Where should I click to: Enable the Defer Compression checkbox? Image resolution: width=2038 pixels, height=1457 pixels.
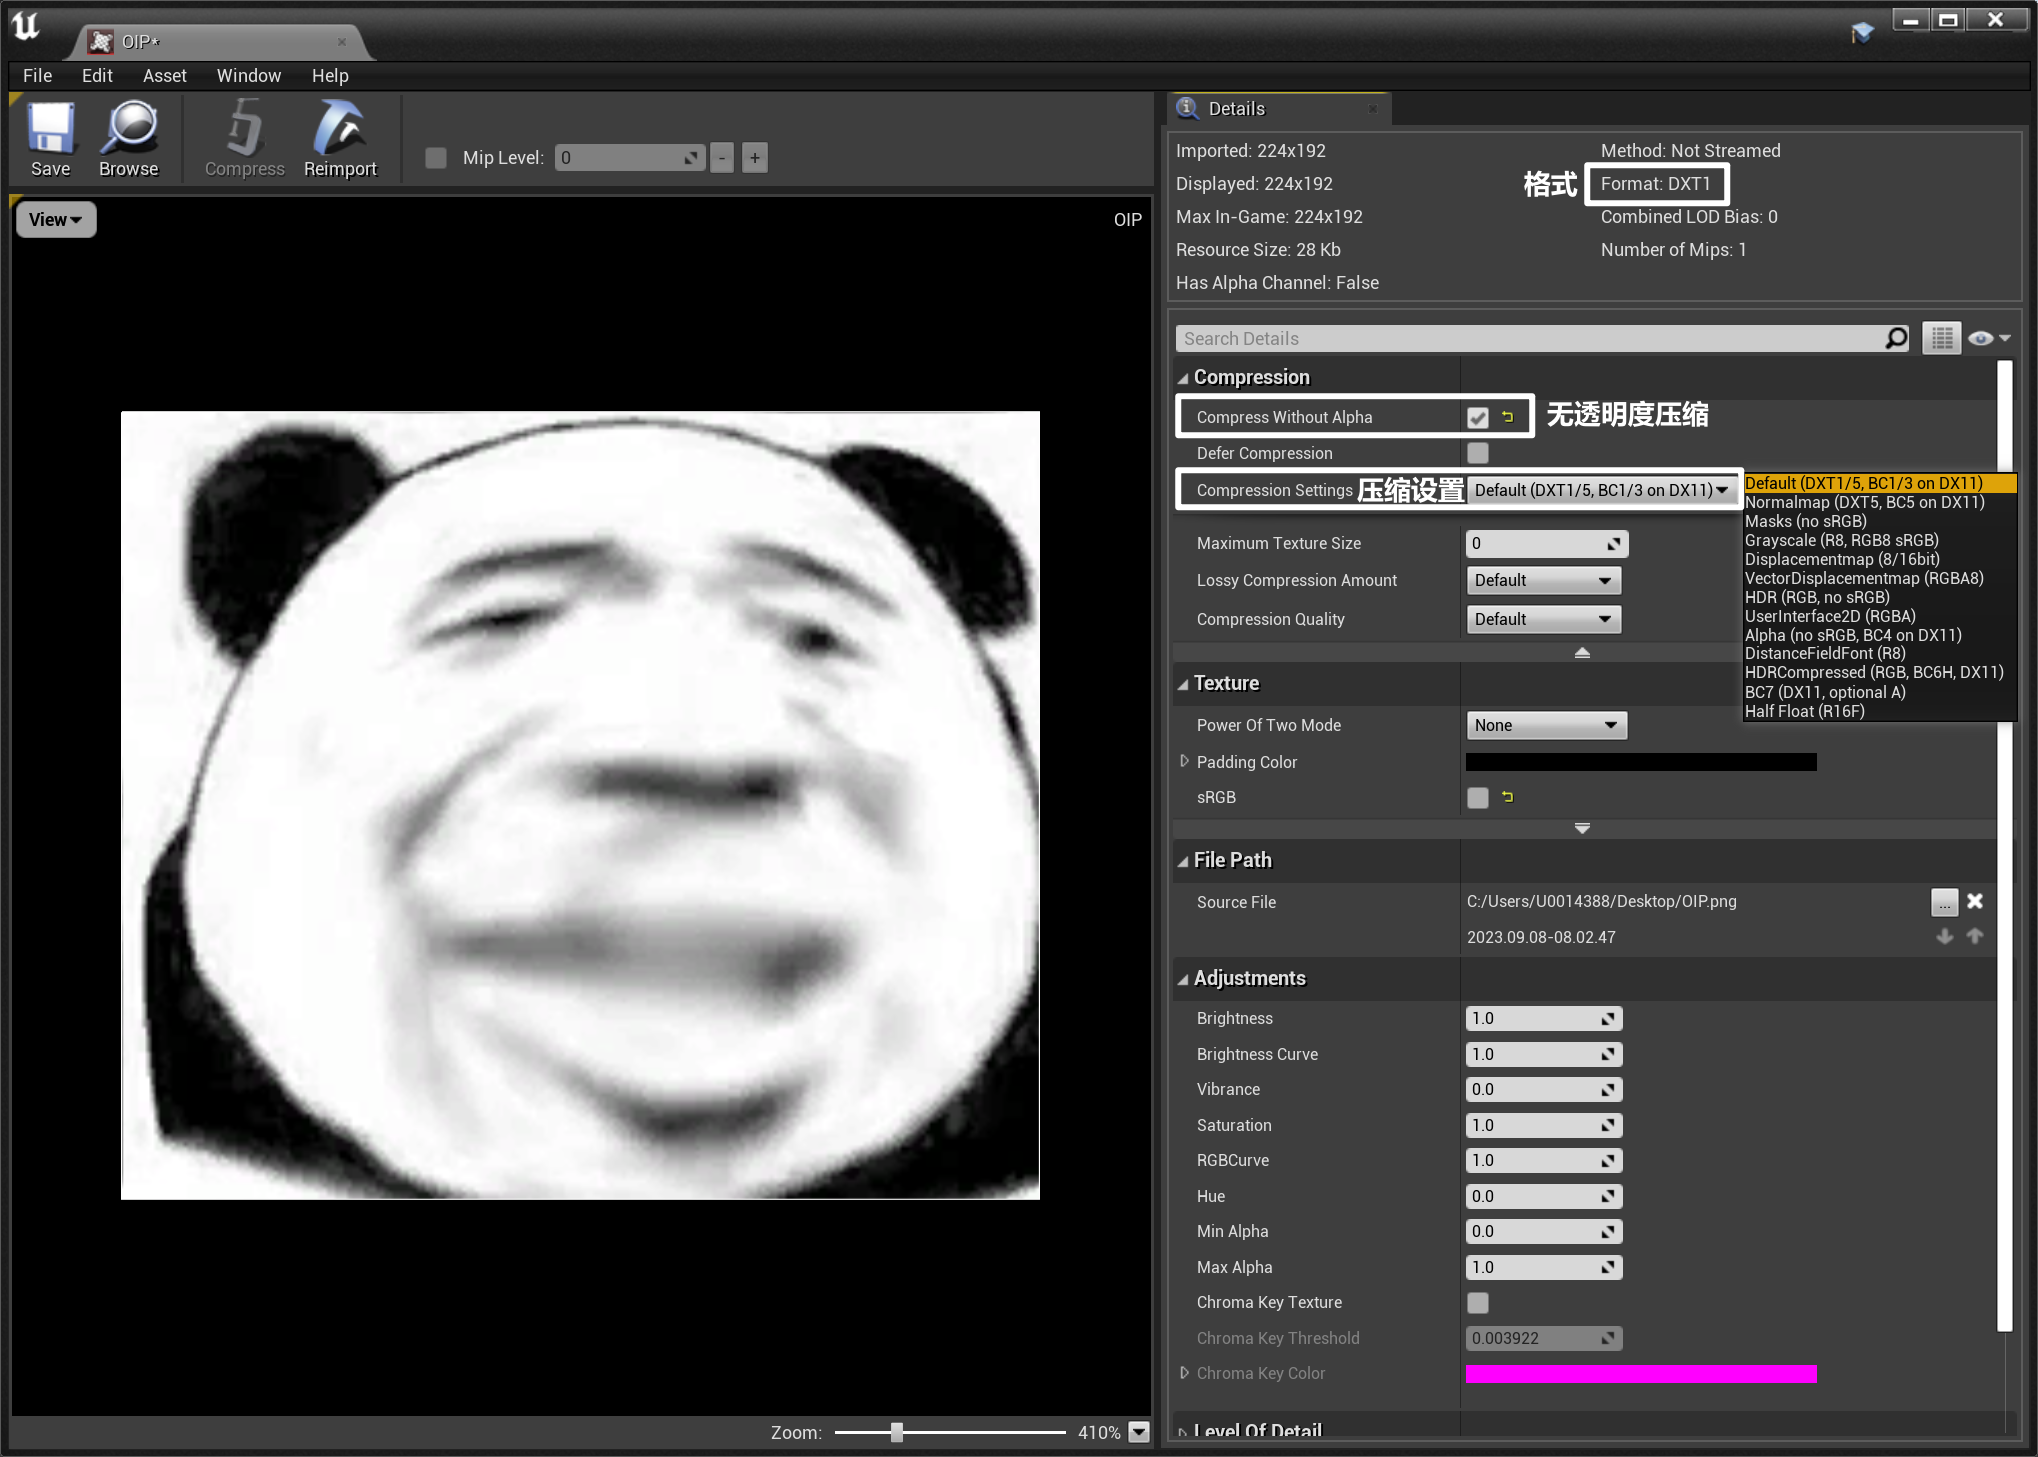[1478, 453]
